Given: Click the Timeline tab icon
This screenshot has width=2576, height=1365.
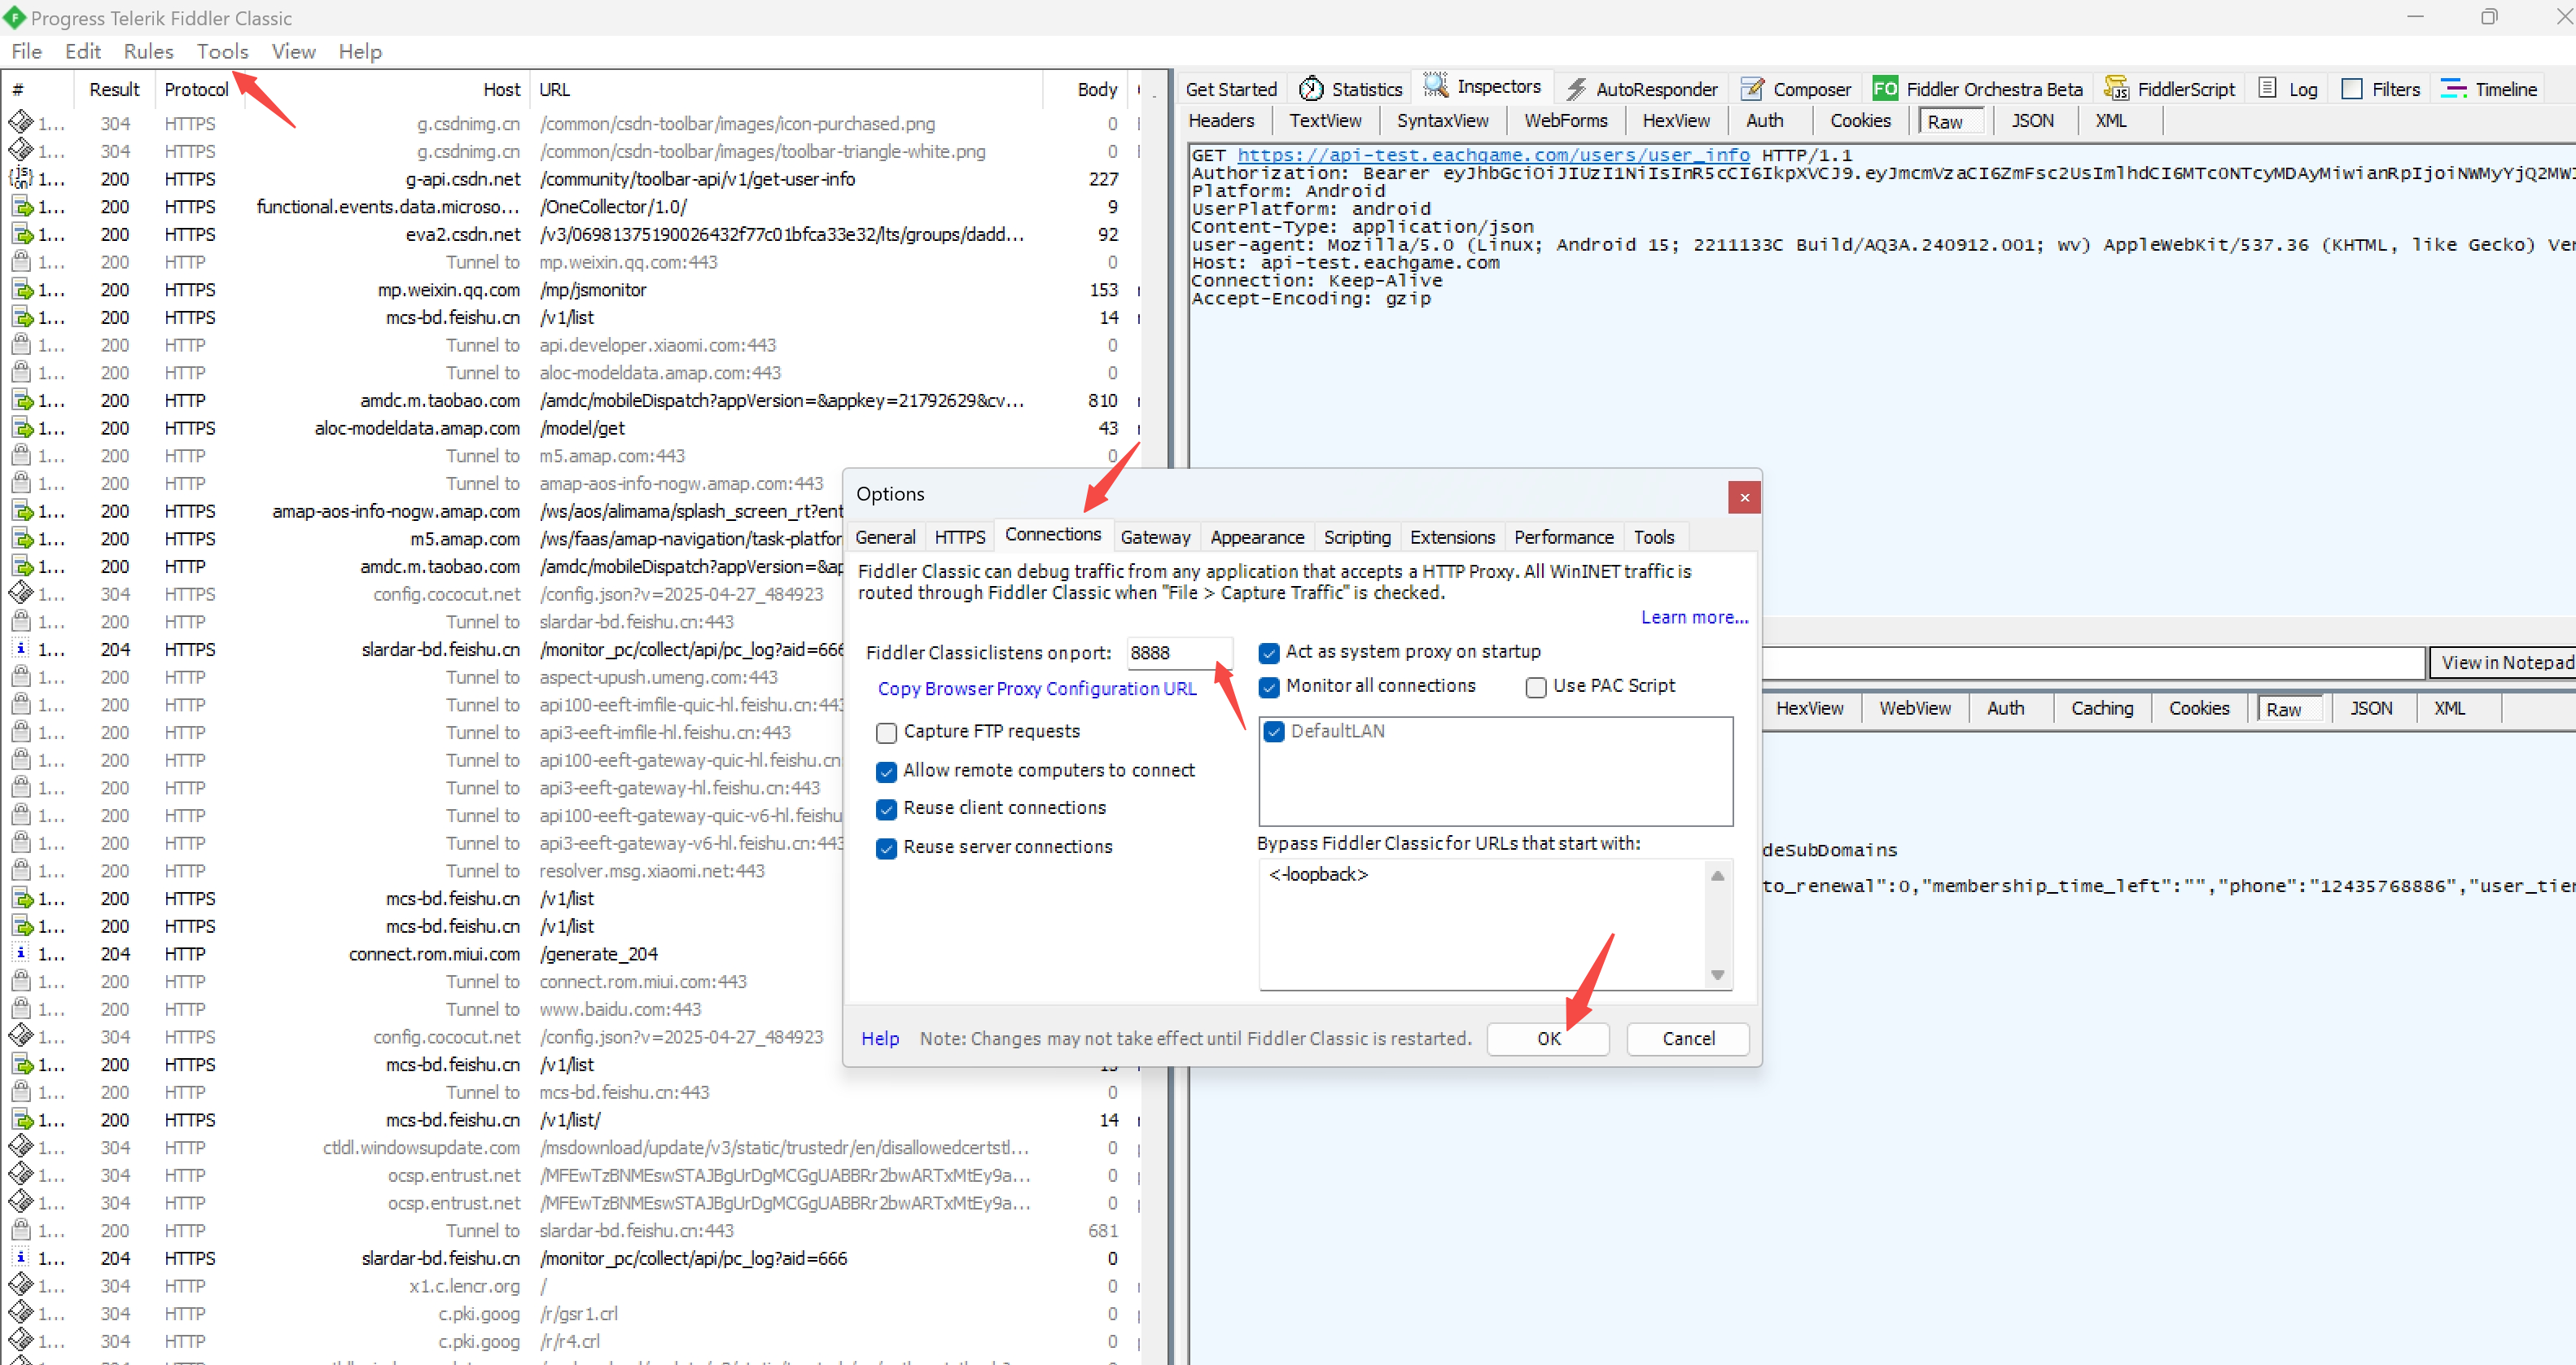Looking at the screenshot, I should [2452, 89].
